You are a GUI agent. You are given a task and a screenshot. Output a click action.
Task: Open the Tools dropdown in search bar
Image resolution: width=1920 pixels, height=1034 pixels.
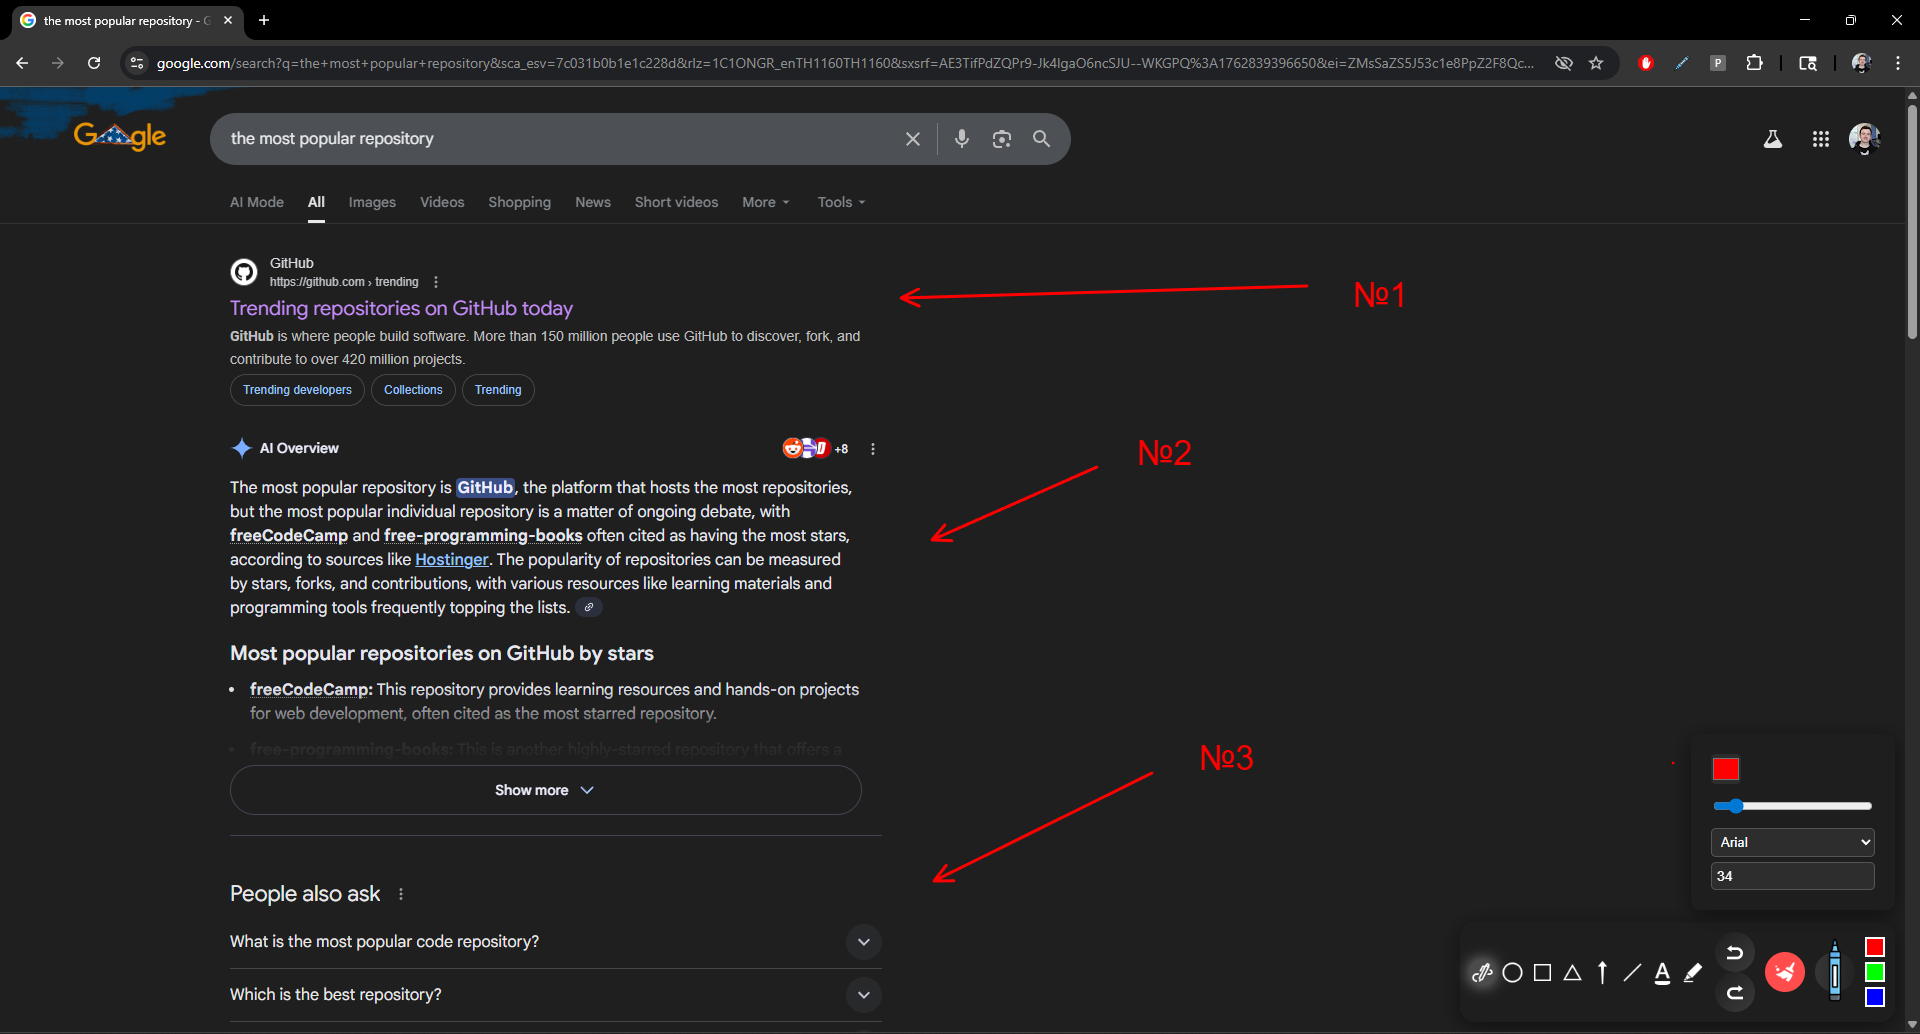coord(840,202)
